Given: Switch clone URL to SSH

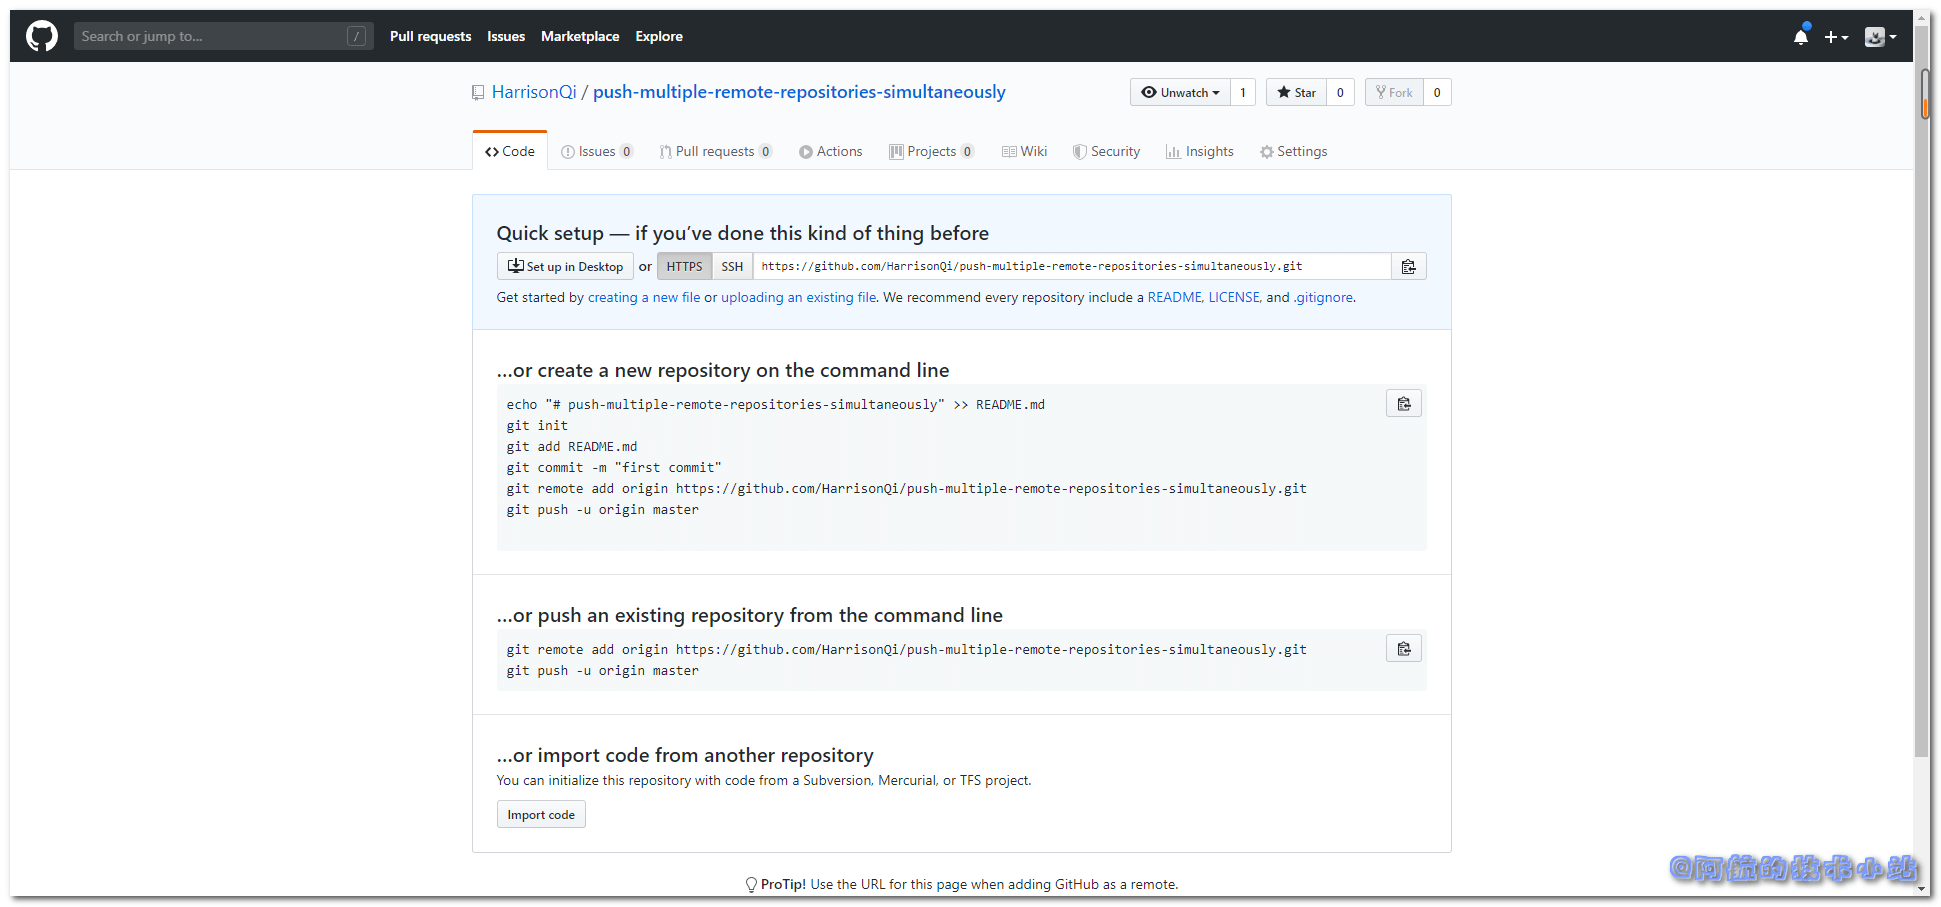Looking at the screenshot, I should pyautogui.click(x=732, y=267).
